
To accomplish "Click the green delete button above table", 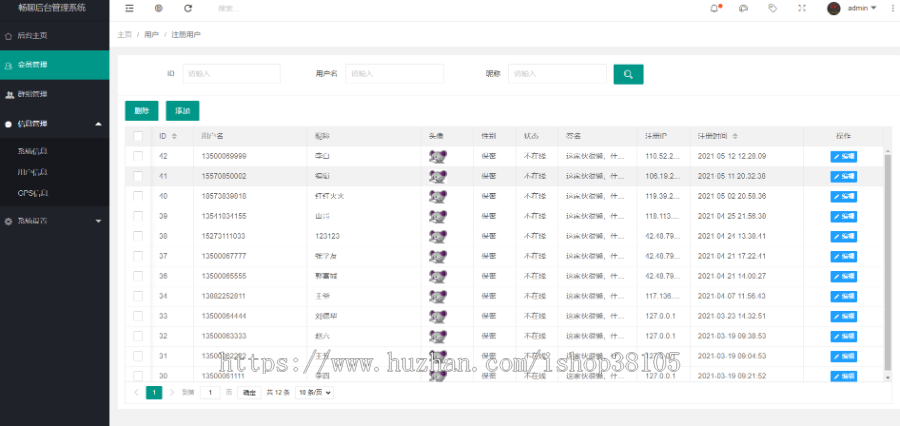I will (142, 111).
